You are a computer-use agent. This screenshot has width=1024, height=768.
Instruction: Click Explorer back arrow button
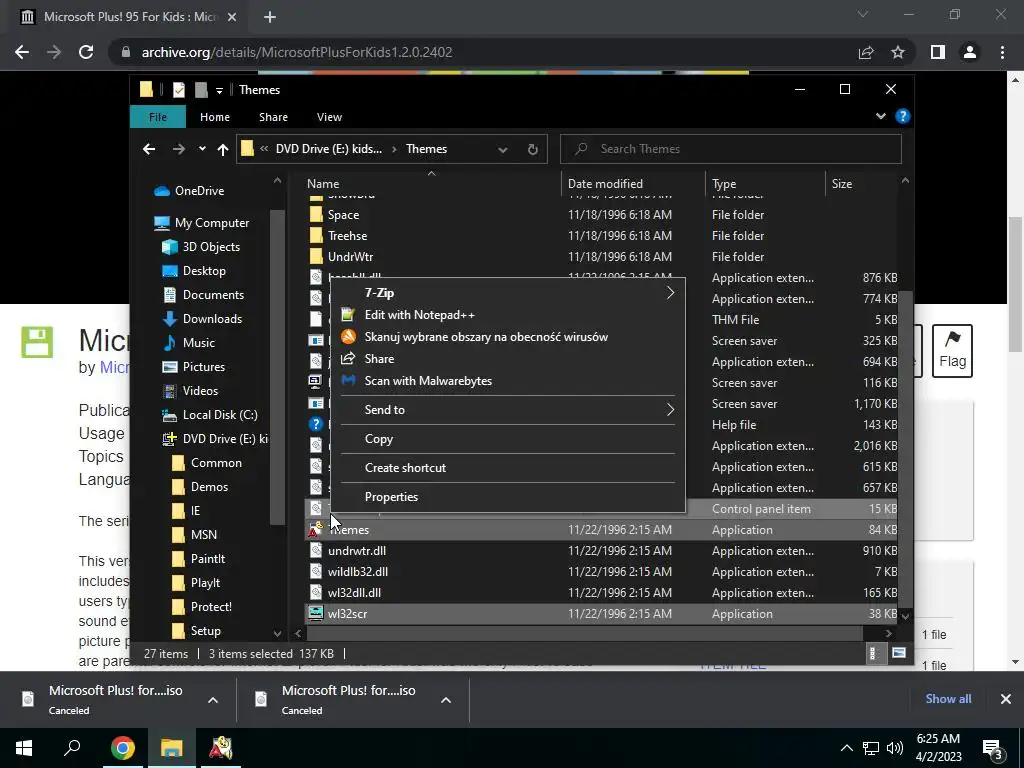149,150
